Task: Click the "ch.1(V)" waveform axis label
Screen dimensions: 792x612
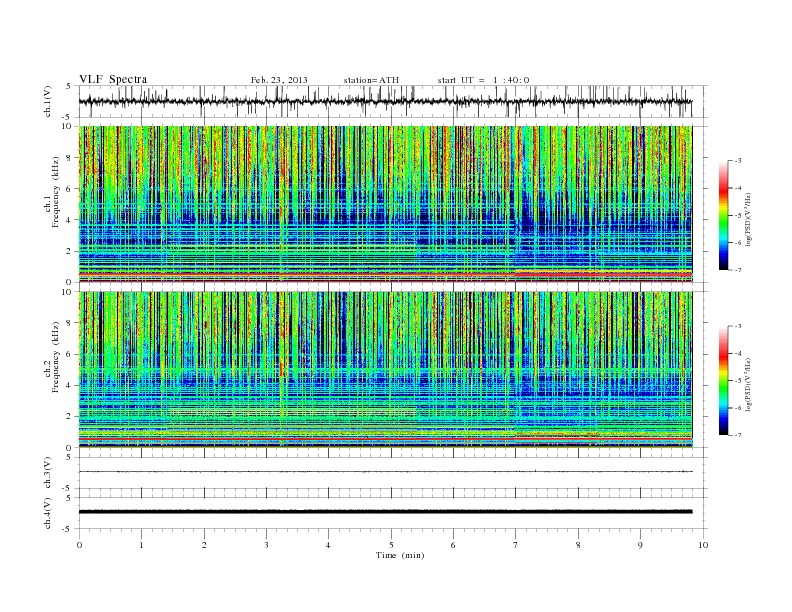Action: (48, 101)
